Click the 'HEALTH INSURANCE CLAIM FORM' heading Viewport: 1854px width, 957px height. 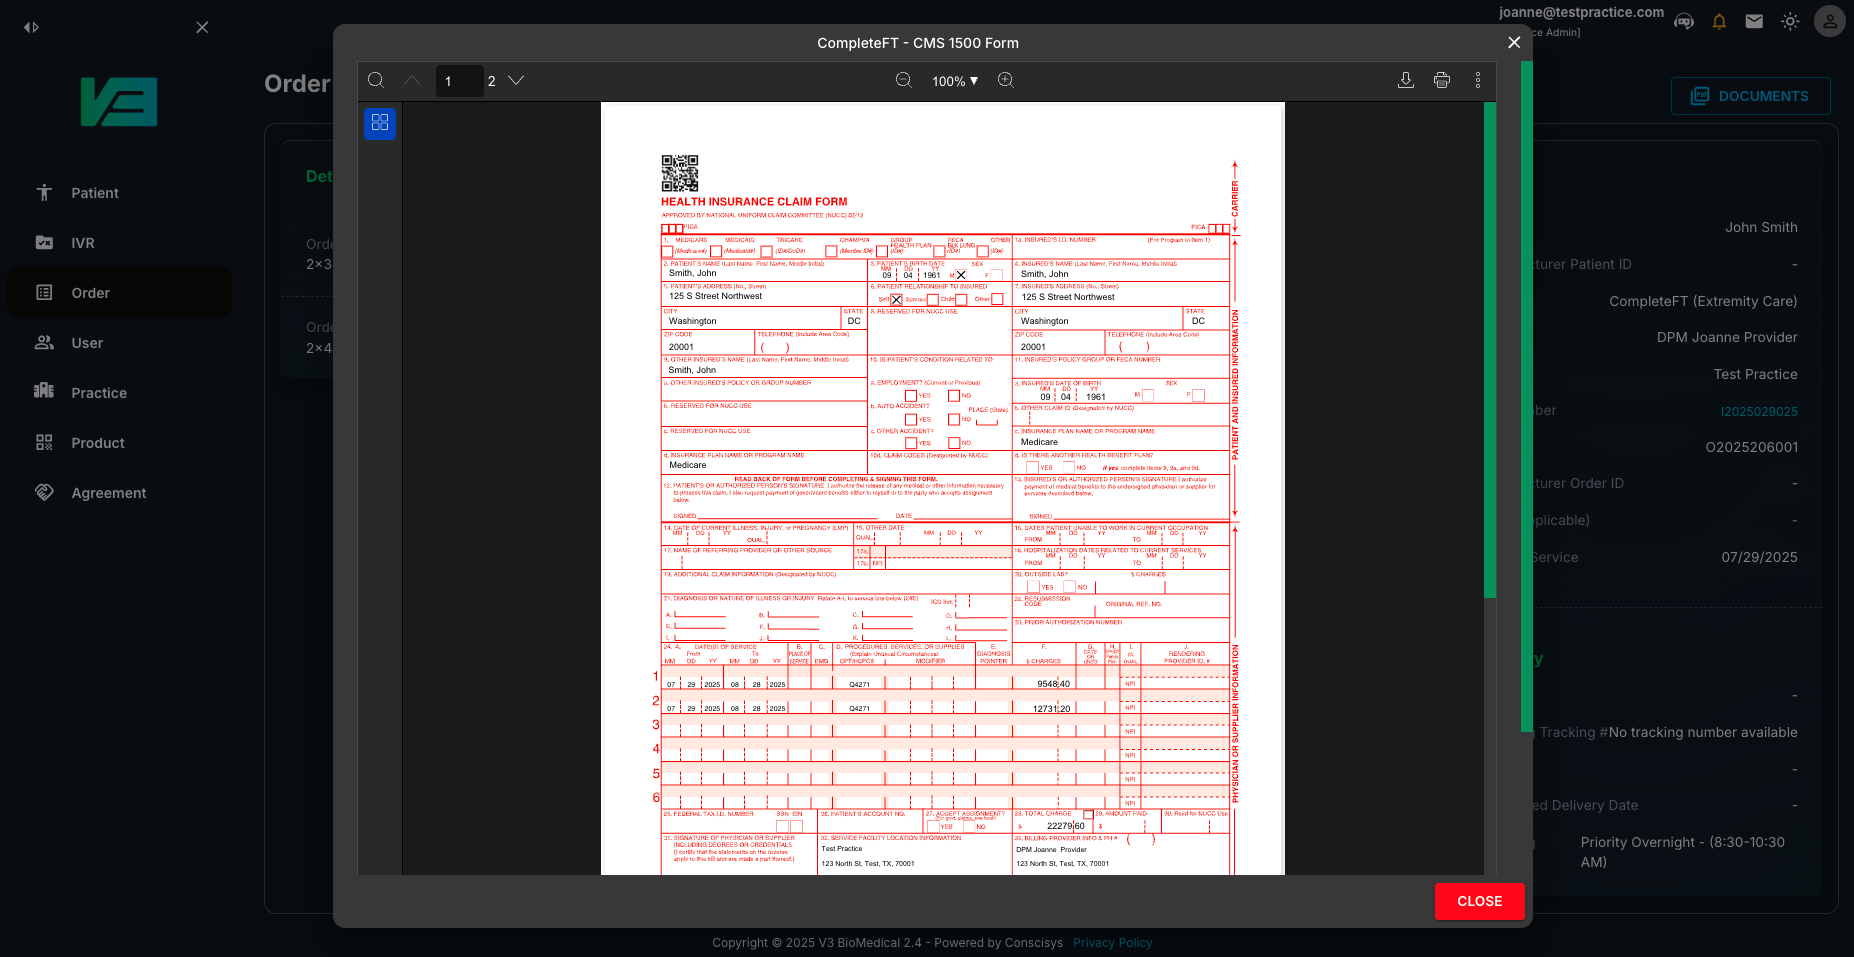tap(754, 202)
